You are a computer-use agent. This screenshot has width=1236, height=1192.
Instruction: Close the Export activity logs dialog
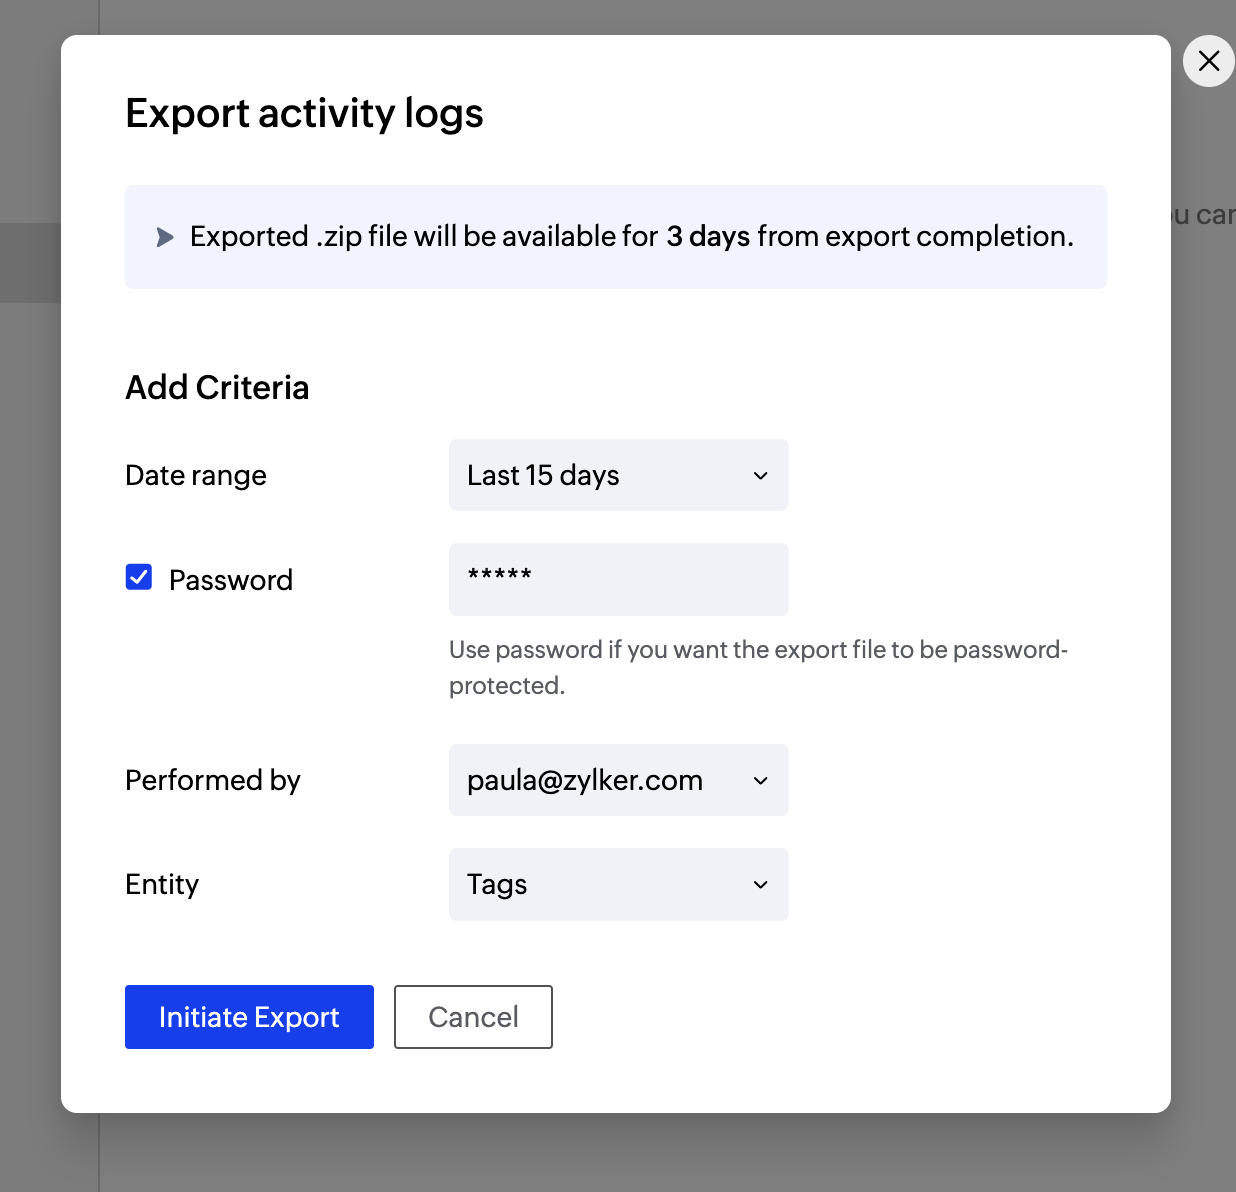coord(1208,61)
